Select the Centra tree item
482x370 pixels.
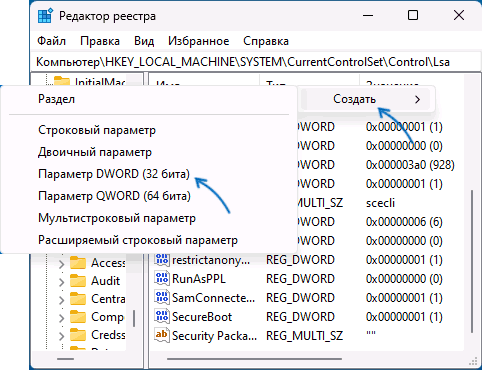coord(108,299)
